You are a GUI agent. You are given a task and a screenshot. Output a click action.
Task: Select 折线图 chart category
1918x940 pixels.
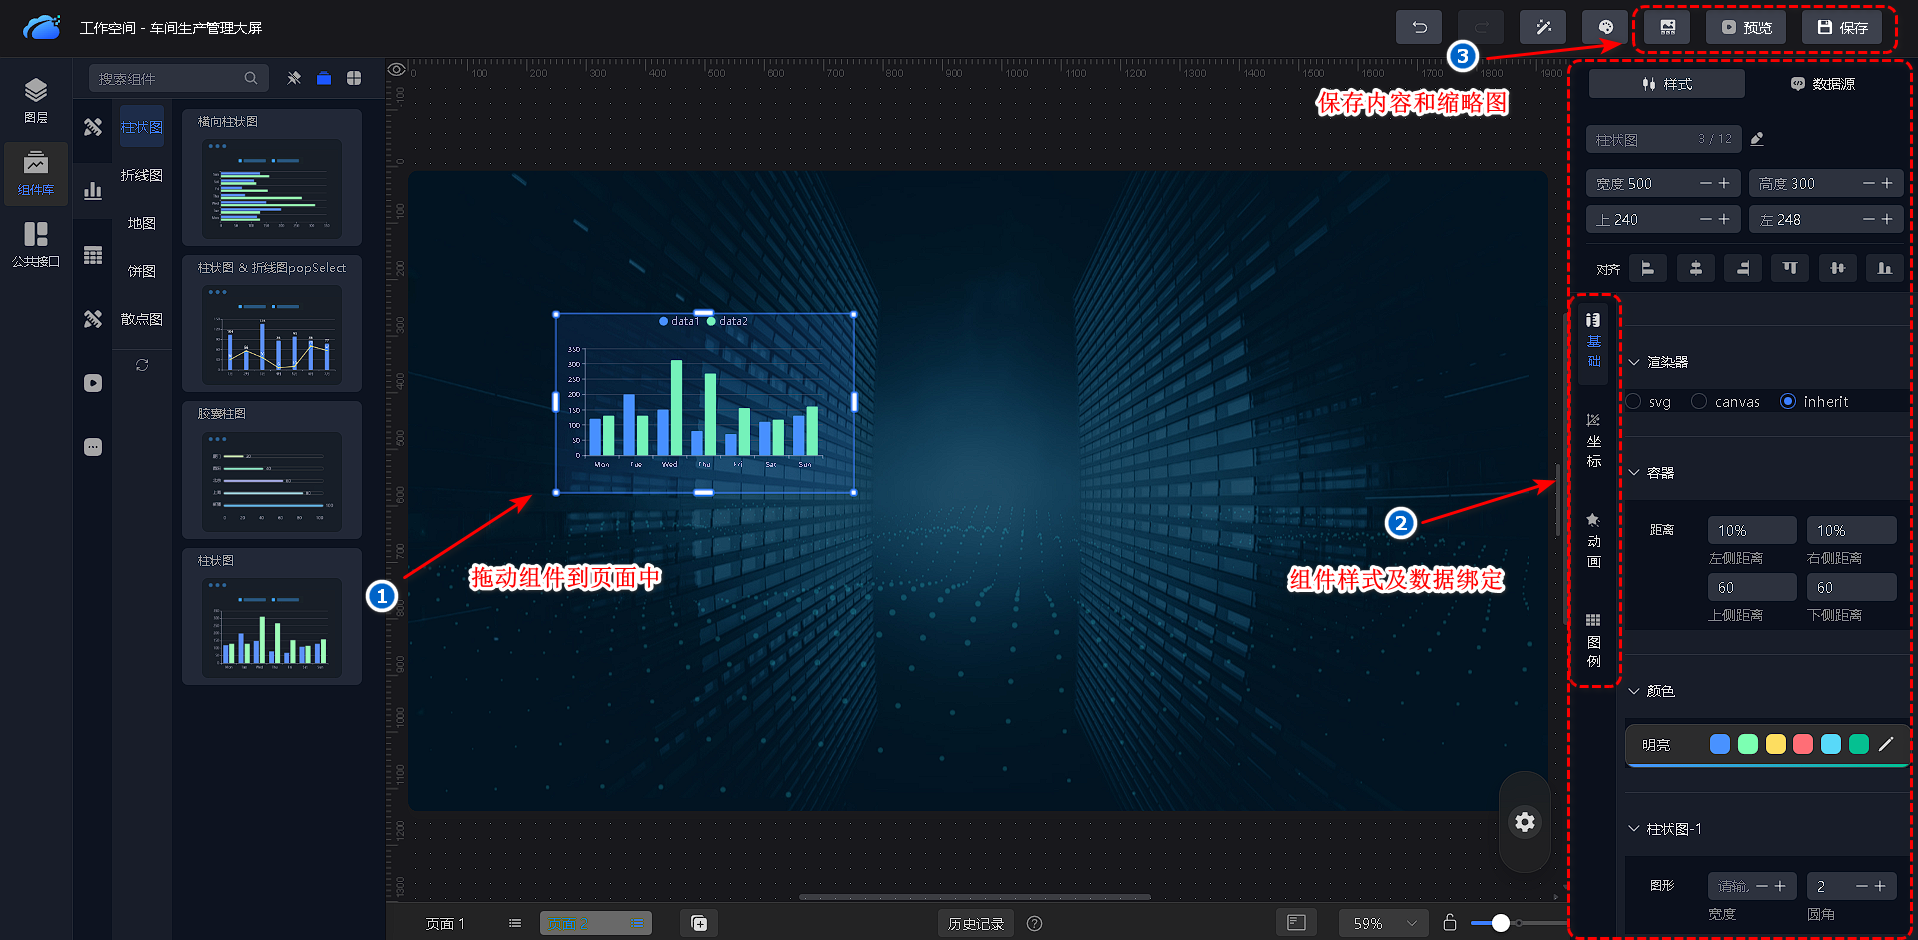tap(141, 175)
